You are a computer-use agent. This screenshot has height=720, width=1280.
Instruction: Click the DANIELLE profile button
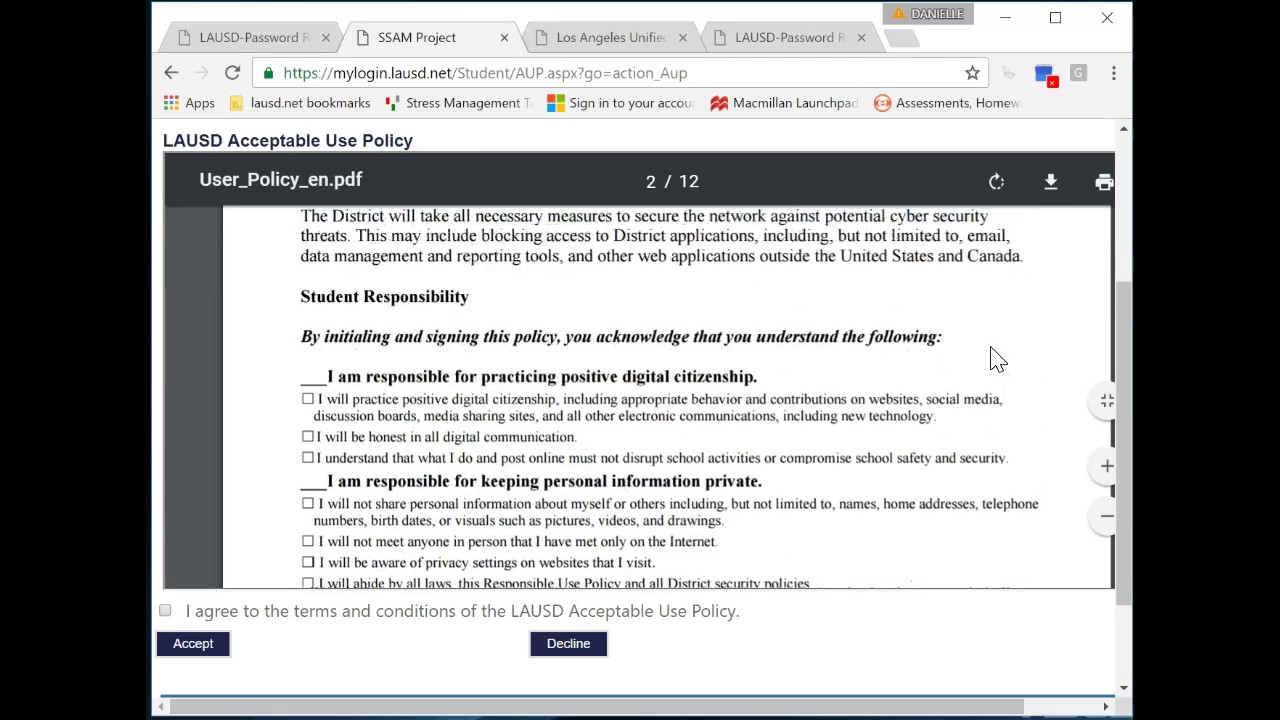[928, 14]
